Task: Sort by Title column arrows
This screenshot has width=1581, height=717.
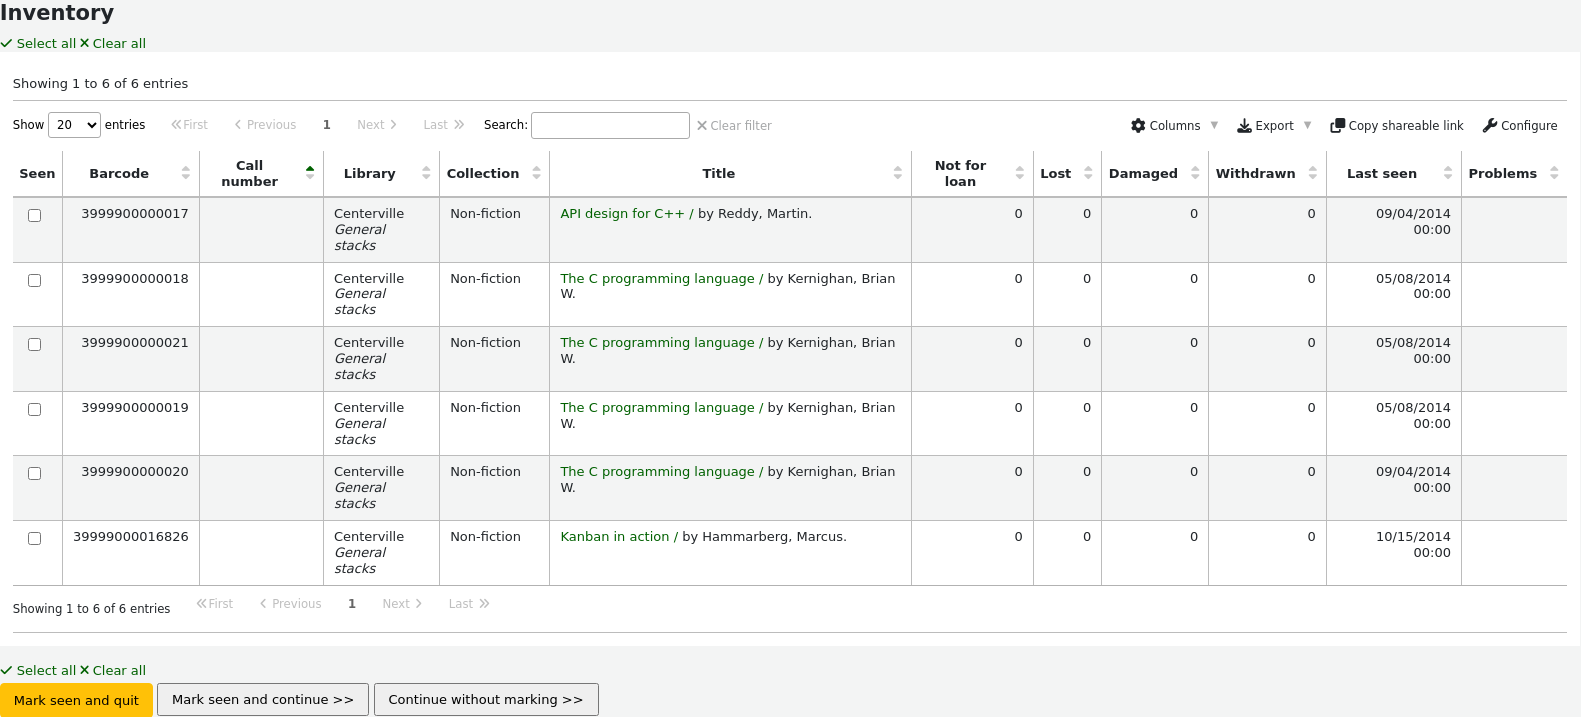Action: pos(898,173)
